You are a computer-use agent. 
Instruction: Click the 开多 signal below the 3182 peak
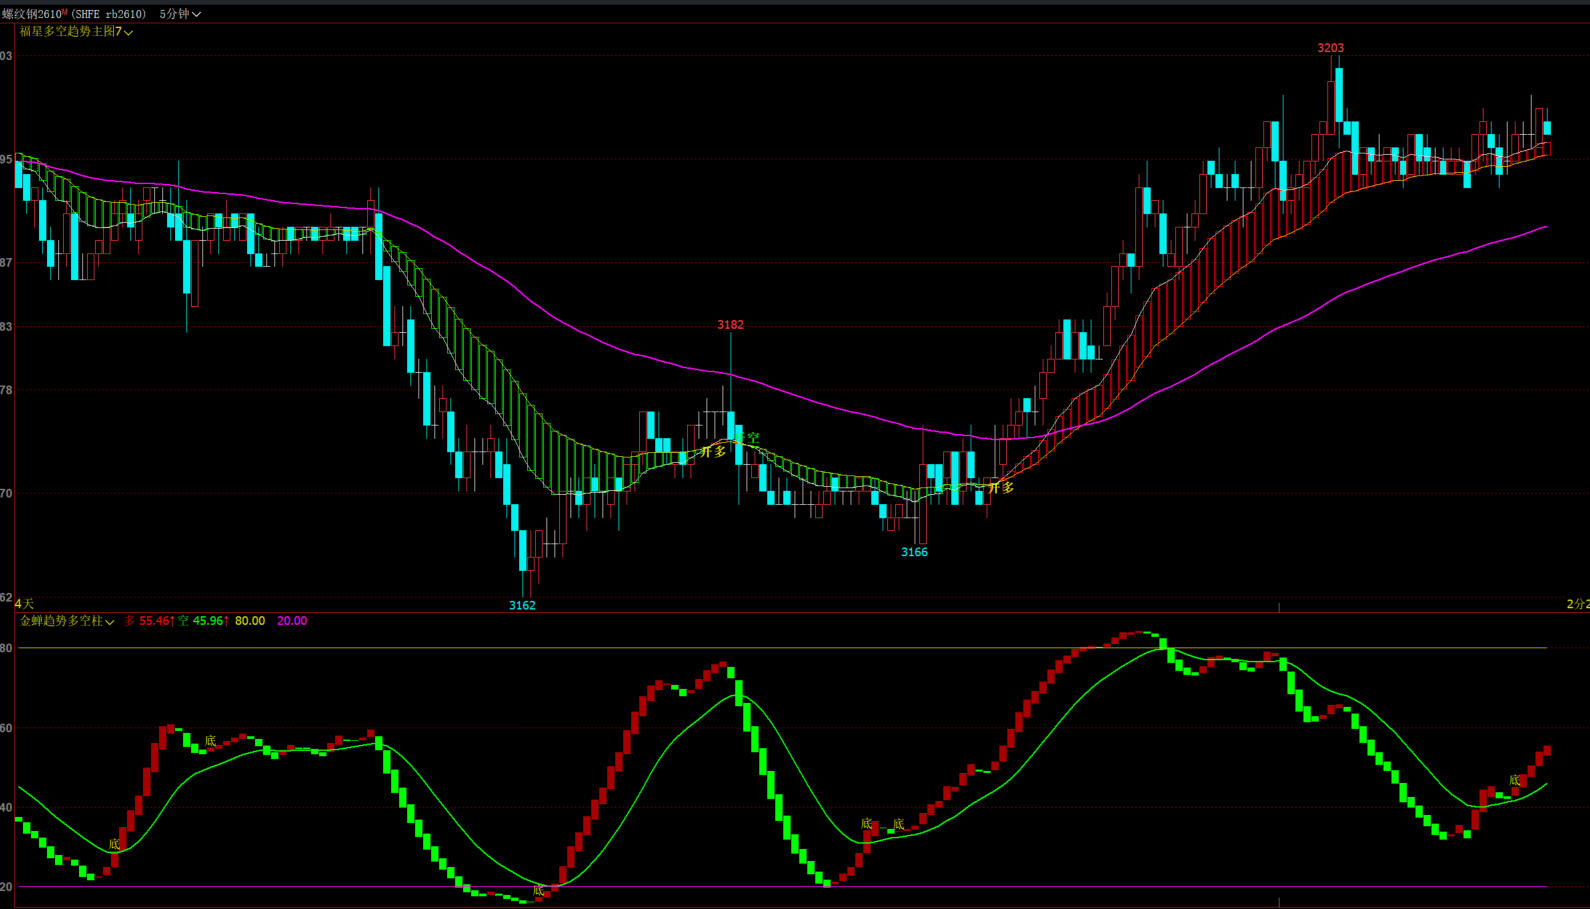[x=713, y=452]
